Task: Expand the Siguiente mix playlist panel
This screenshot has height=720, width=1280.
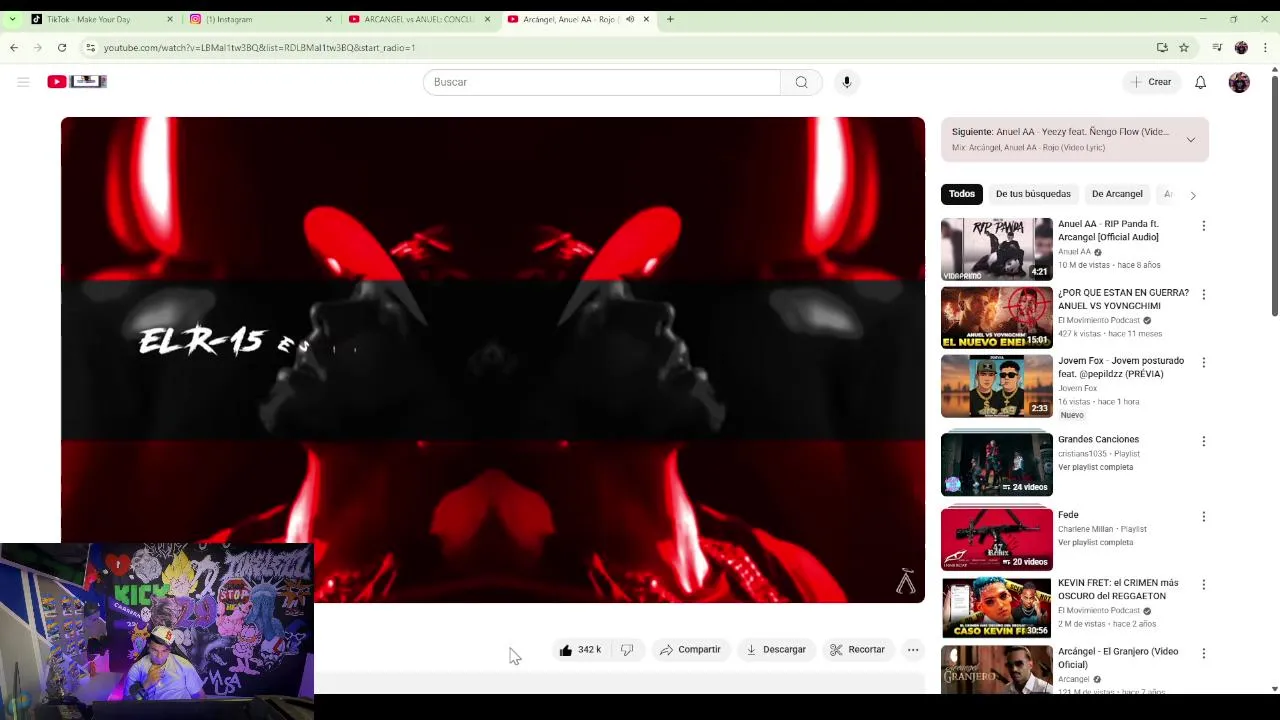Action: [x=1190, y=140]
